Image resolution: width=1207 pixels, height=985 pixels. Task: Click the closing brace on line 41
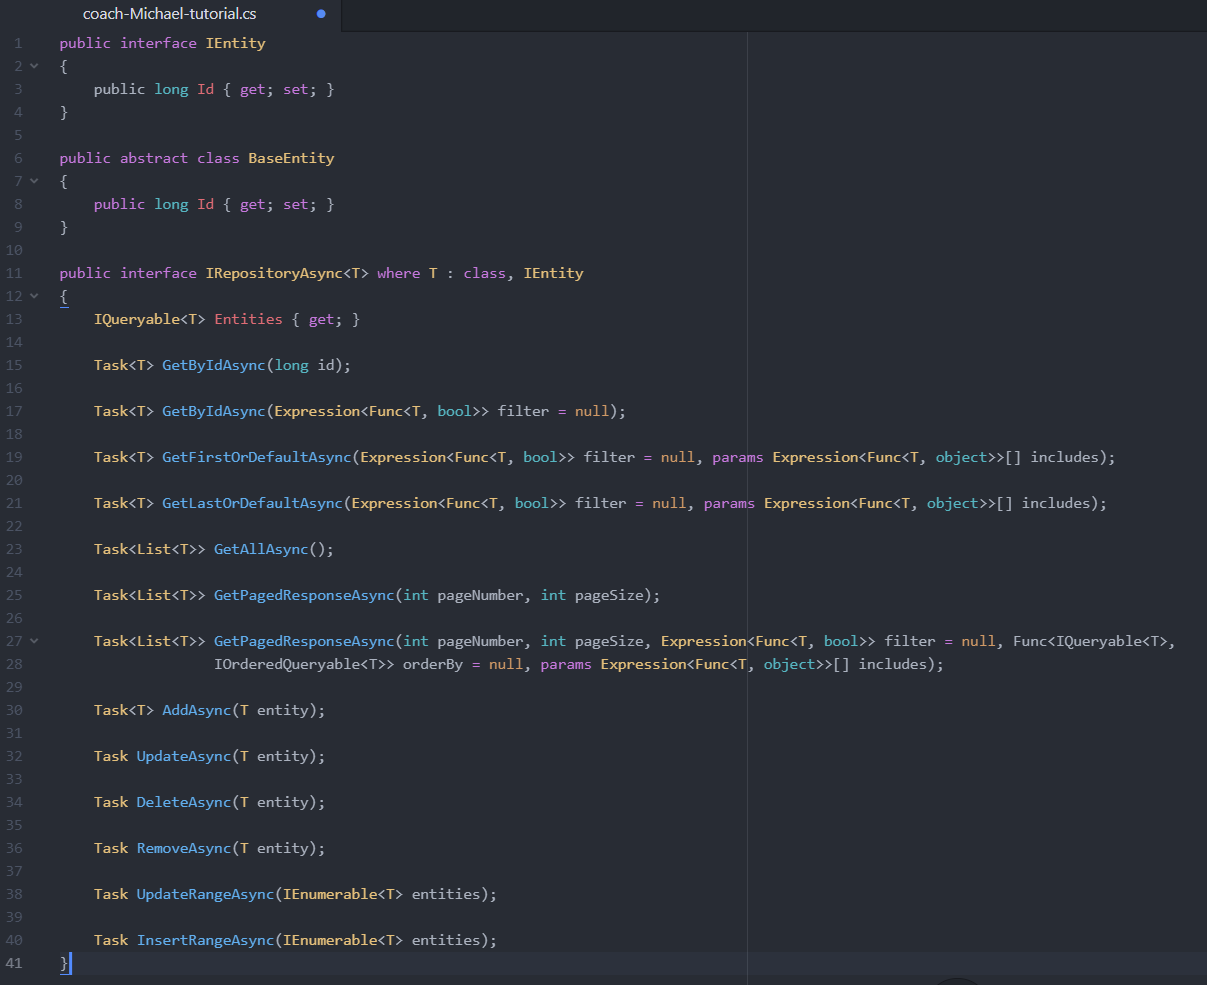coord(64,963)
